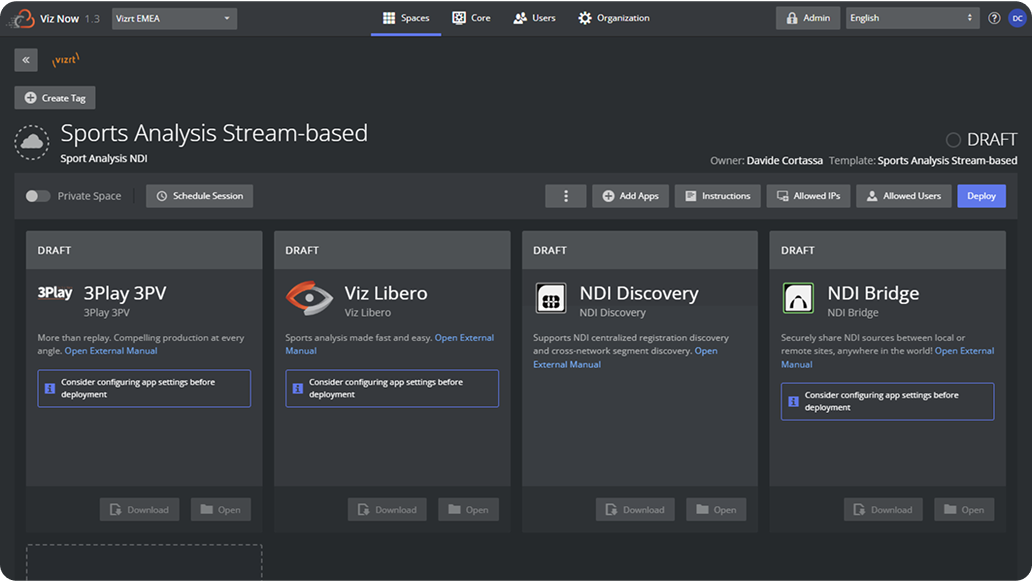Viewport: 1032px width, 581px height.
Task: Click Download on the NDI Bridge card
Action: [x=883, y=509]
